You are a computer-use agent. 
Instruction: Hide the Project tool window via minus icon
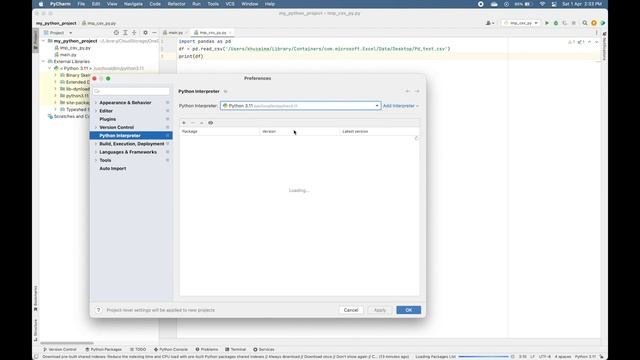coord(154,33)
